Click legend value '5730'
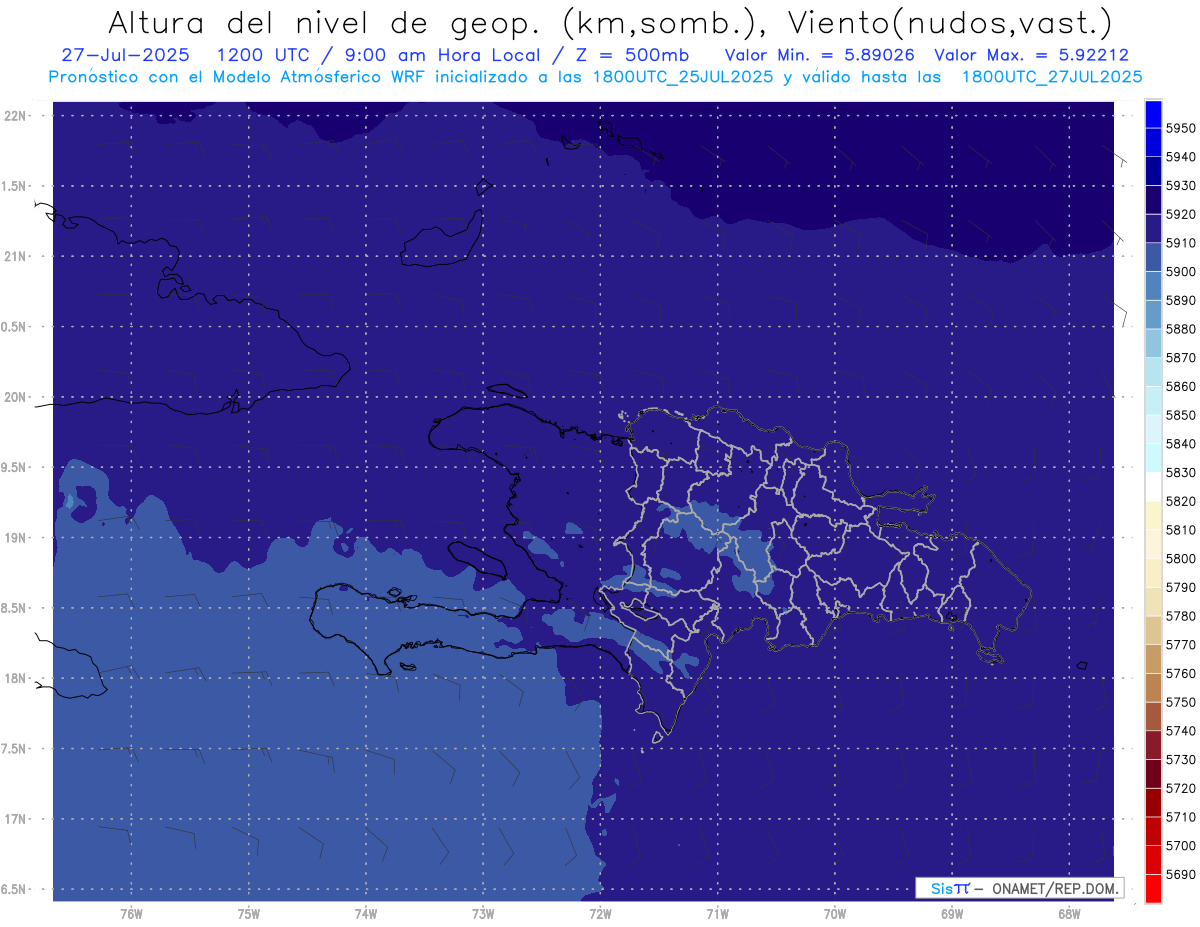This screenshot has width=1200, height=927. click(1181, 759)
